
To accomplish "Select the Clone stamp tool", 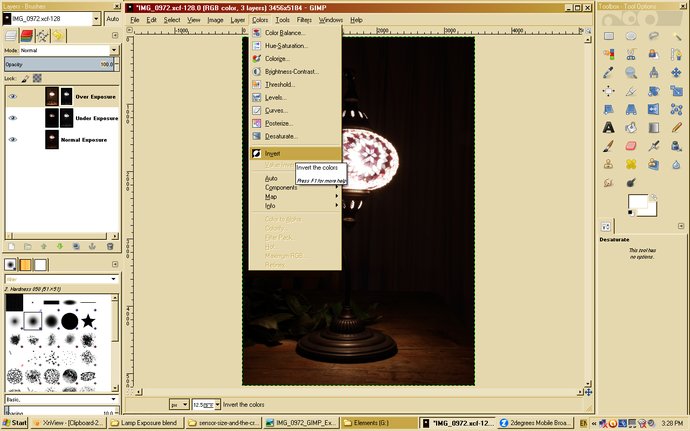I will click(609, 164).
